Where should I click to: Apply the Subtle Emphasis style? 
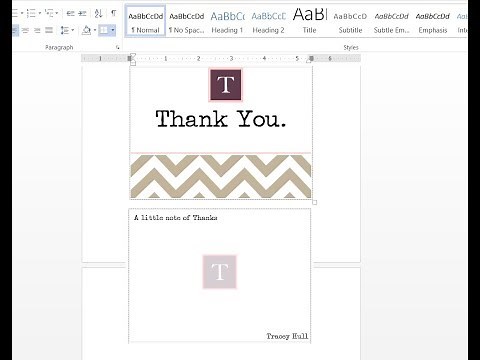(x=391, y=21)
